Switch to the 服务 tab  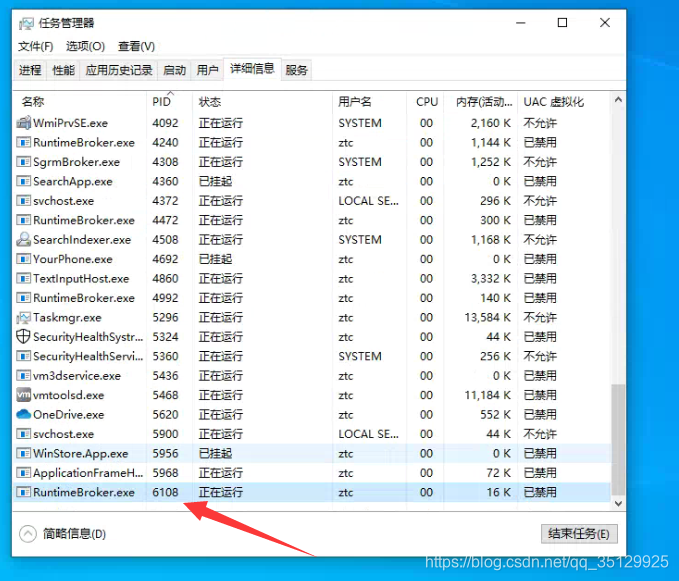297,70
